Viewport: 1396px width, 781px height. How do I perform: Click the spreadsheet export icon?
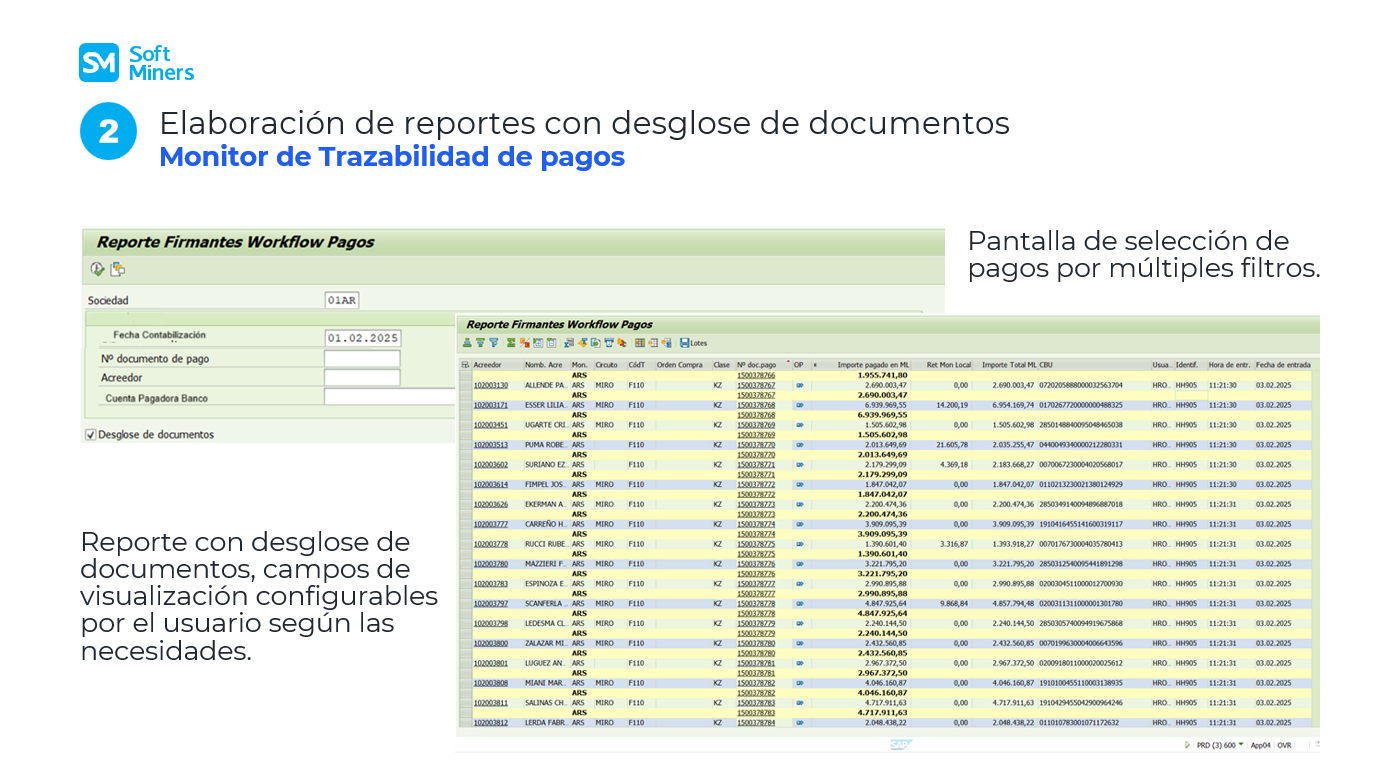click(569, 343)
